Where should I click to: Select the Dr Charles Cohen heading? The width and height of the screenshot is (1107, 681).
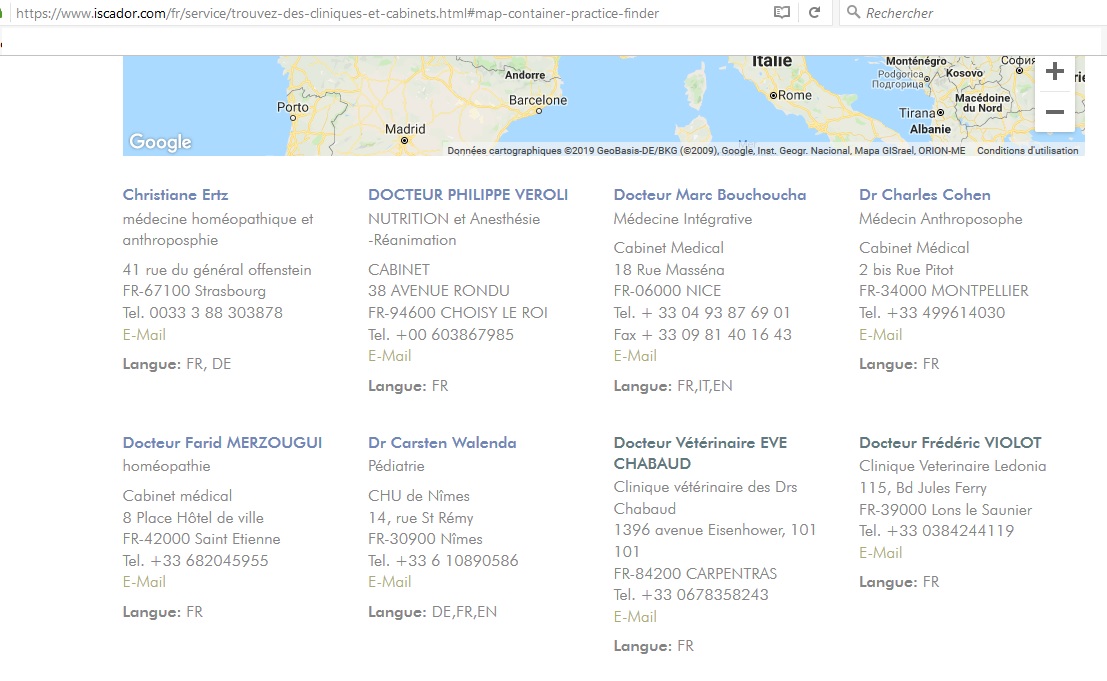point(924,195)
